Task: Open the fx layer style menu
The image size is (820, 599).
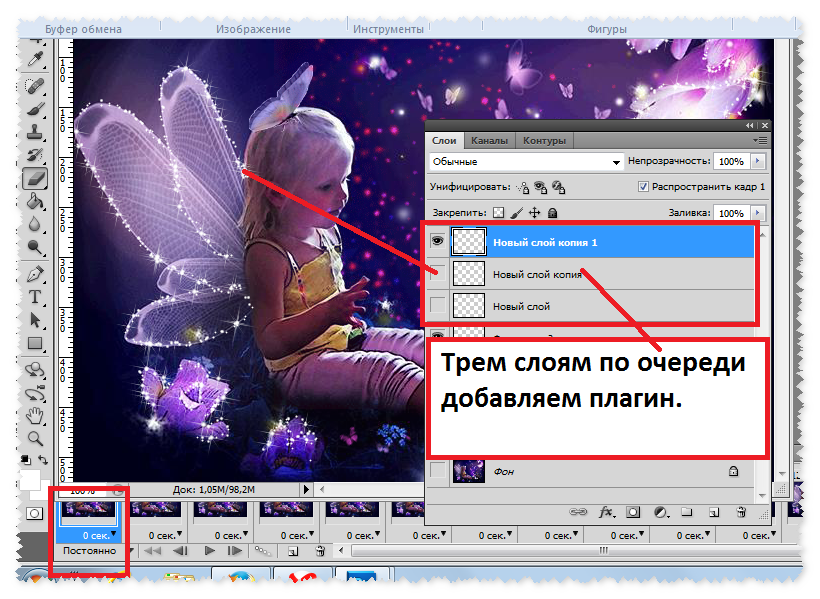Action: (x=606, y=512)
